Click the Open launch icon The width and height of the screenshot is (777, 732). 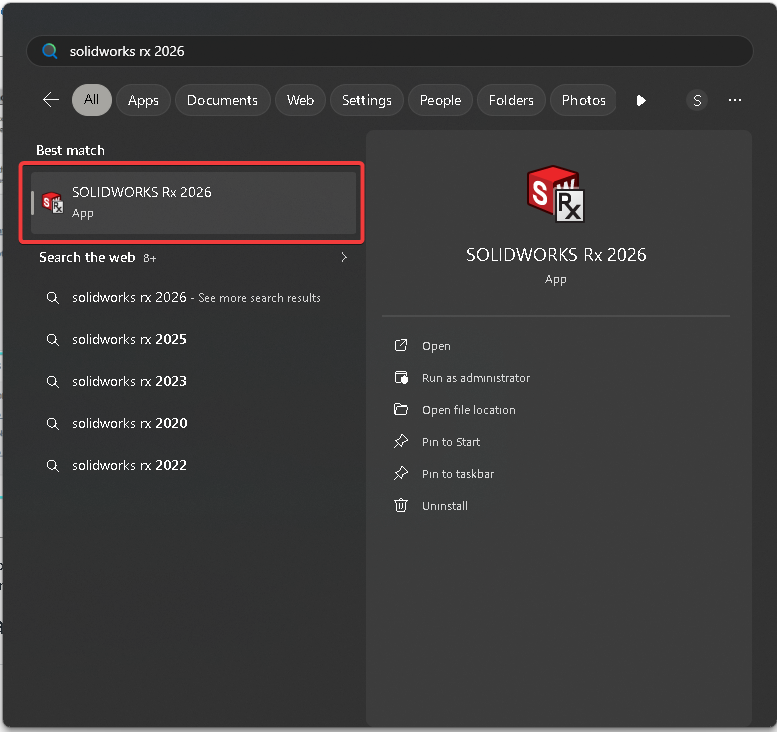(x=401, y=345)
